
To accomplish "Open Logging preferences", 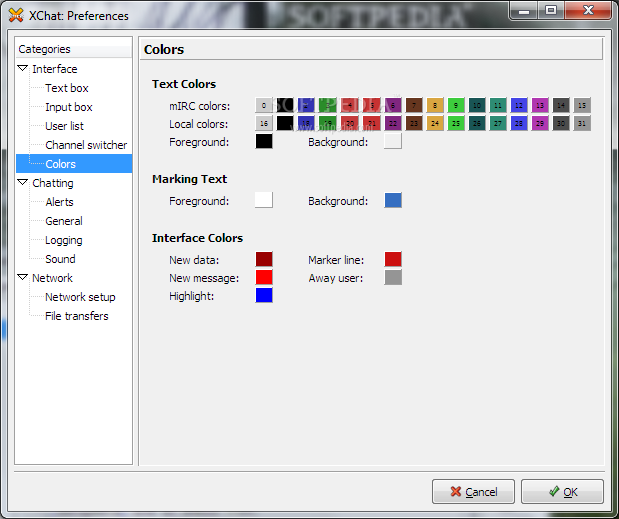I will (64, 240).
